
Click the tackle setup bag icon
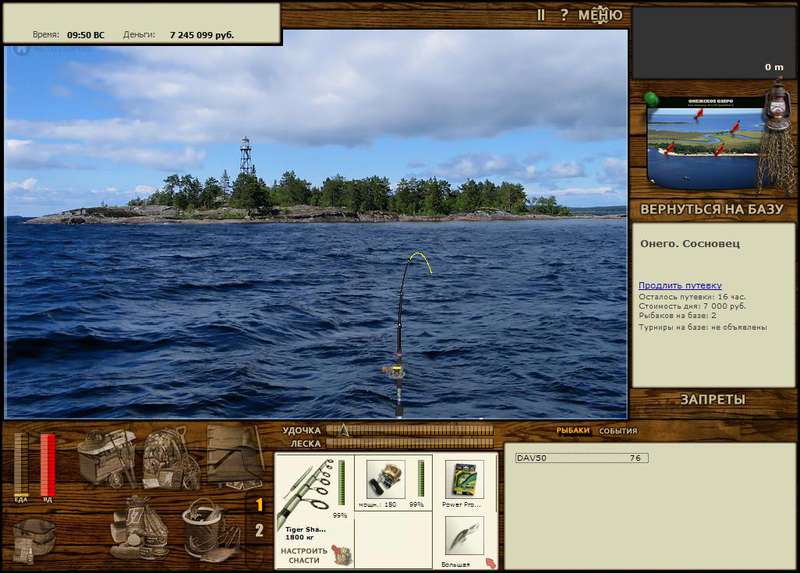coord(342,555)
